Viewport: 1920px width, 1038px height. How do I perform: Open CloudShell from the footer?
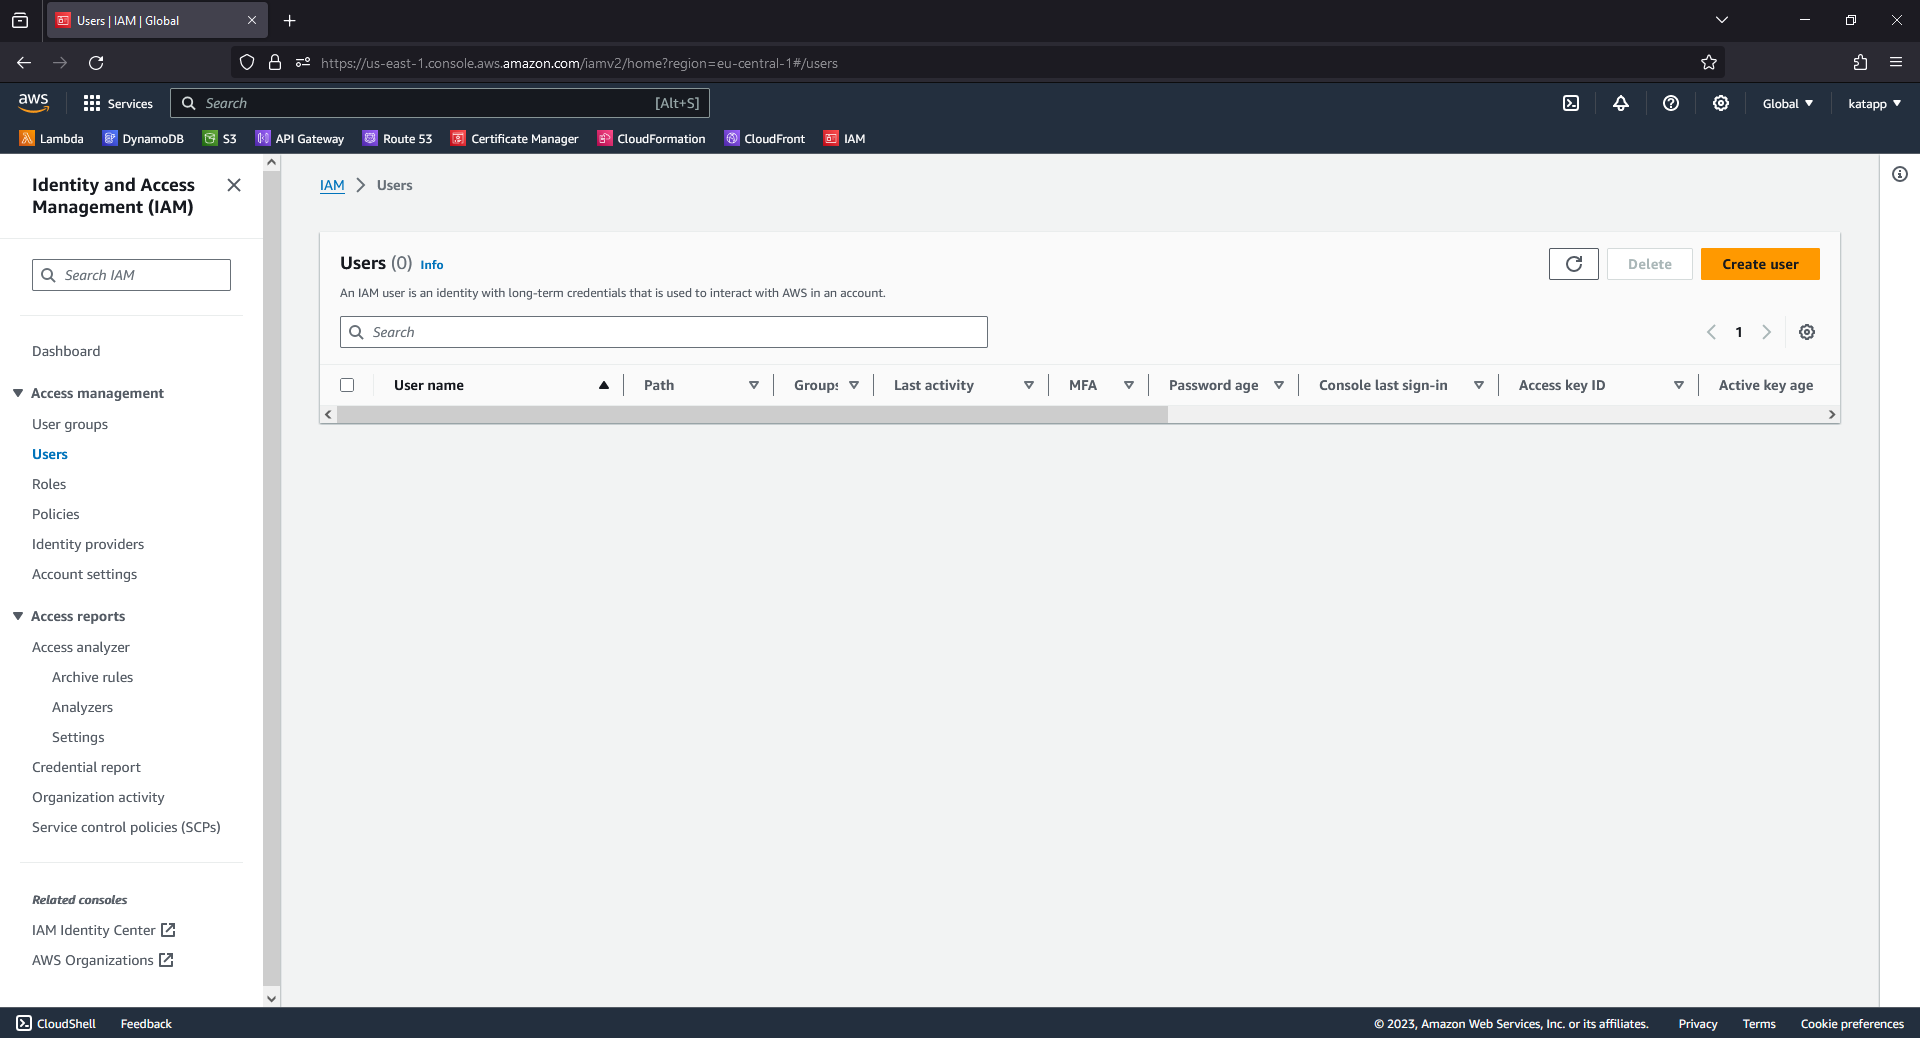point(57,1023)
